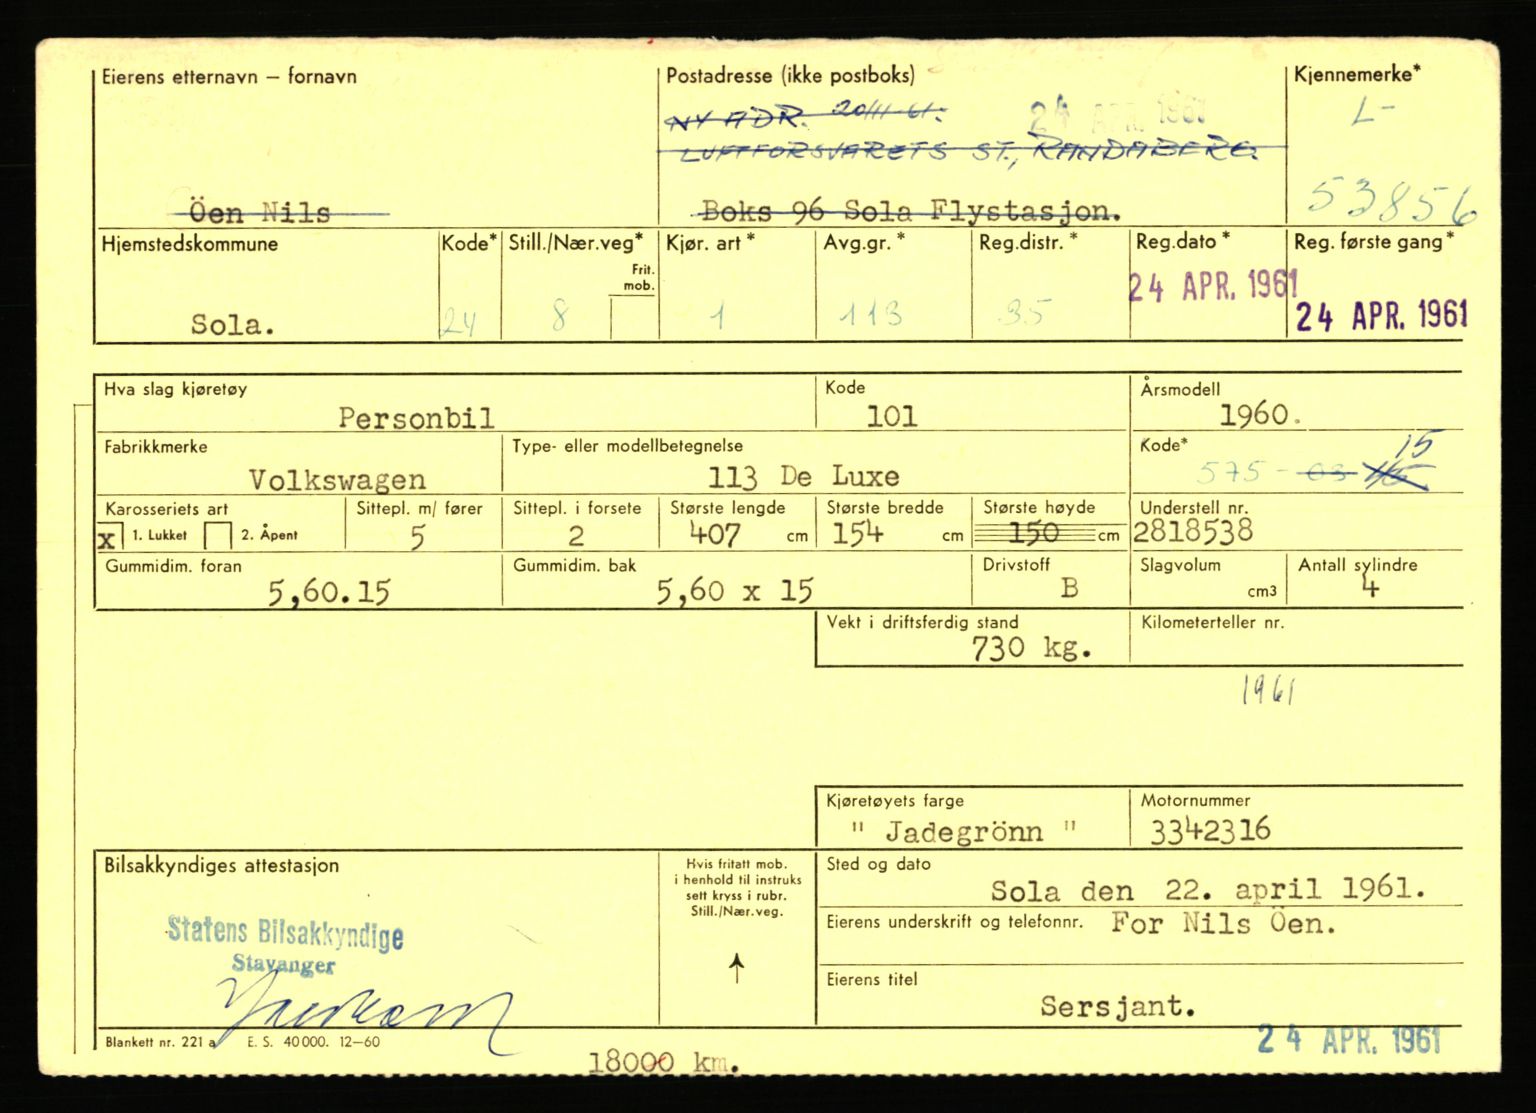Click the blue 24 APR. 1961 stamp at bottom right
1536x1113 pixels.
tap(1348, 1040)
